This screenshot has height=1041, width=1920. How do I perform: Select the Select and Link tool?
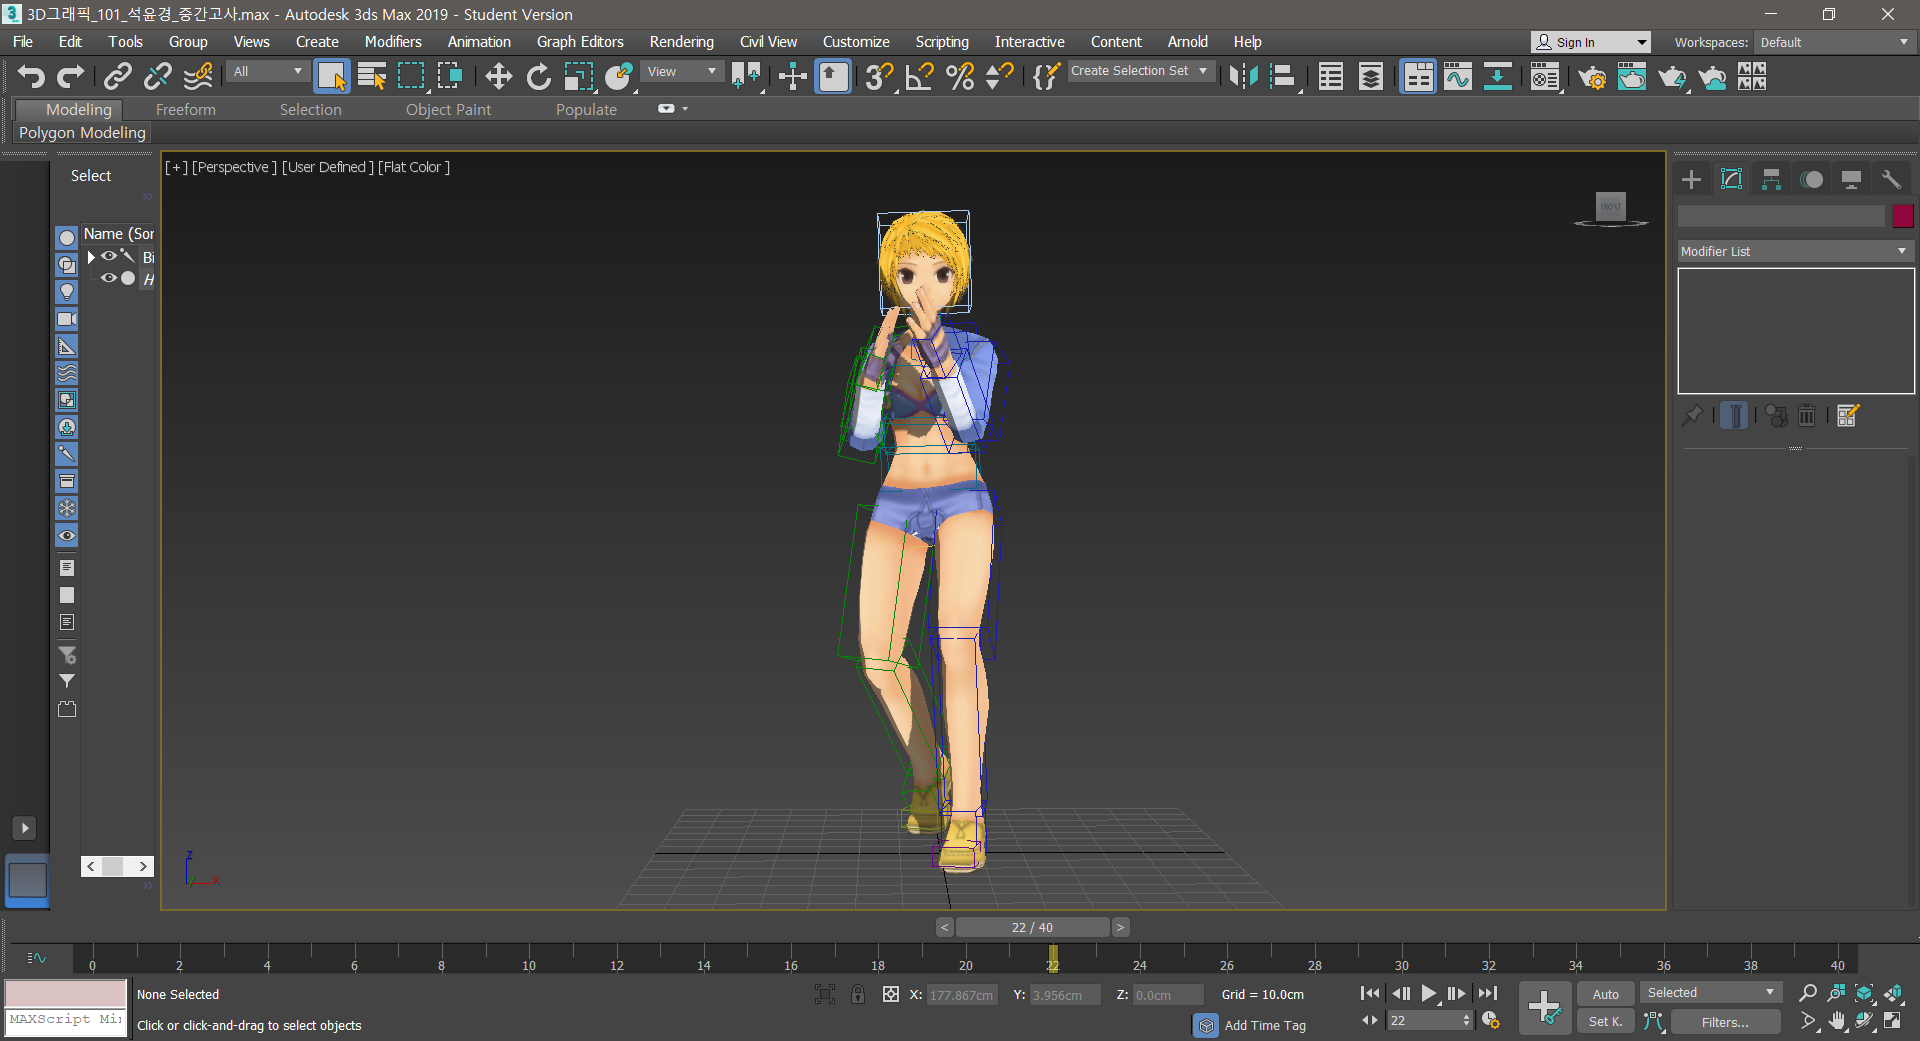pos(118,77)
